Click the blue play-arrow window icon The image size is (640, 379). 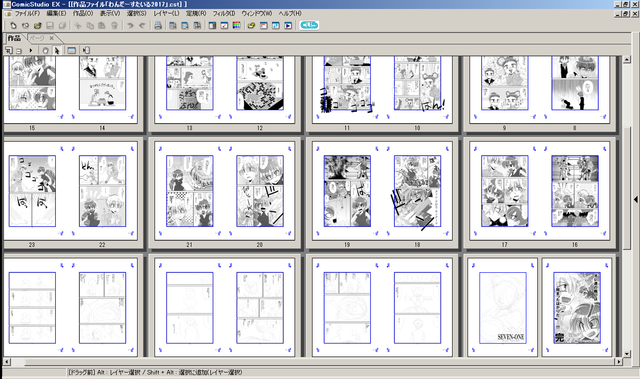click(288, 26)
